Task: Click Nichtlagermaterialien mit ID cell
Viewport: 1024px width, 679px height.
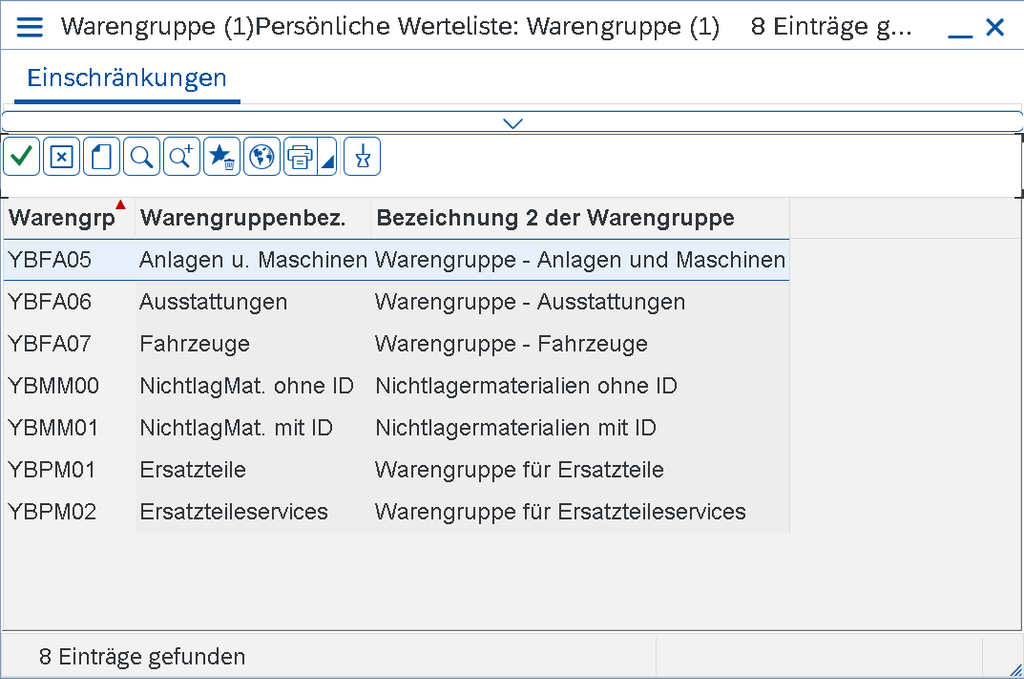Action: [x=580, y=428]
